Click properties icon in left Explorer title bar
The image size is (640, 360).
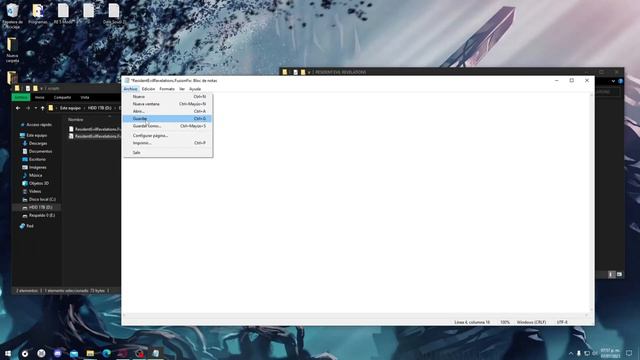tap(28, 88)
